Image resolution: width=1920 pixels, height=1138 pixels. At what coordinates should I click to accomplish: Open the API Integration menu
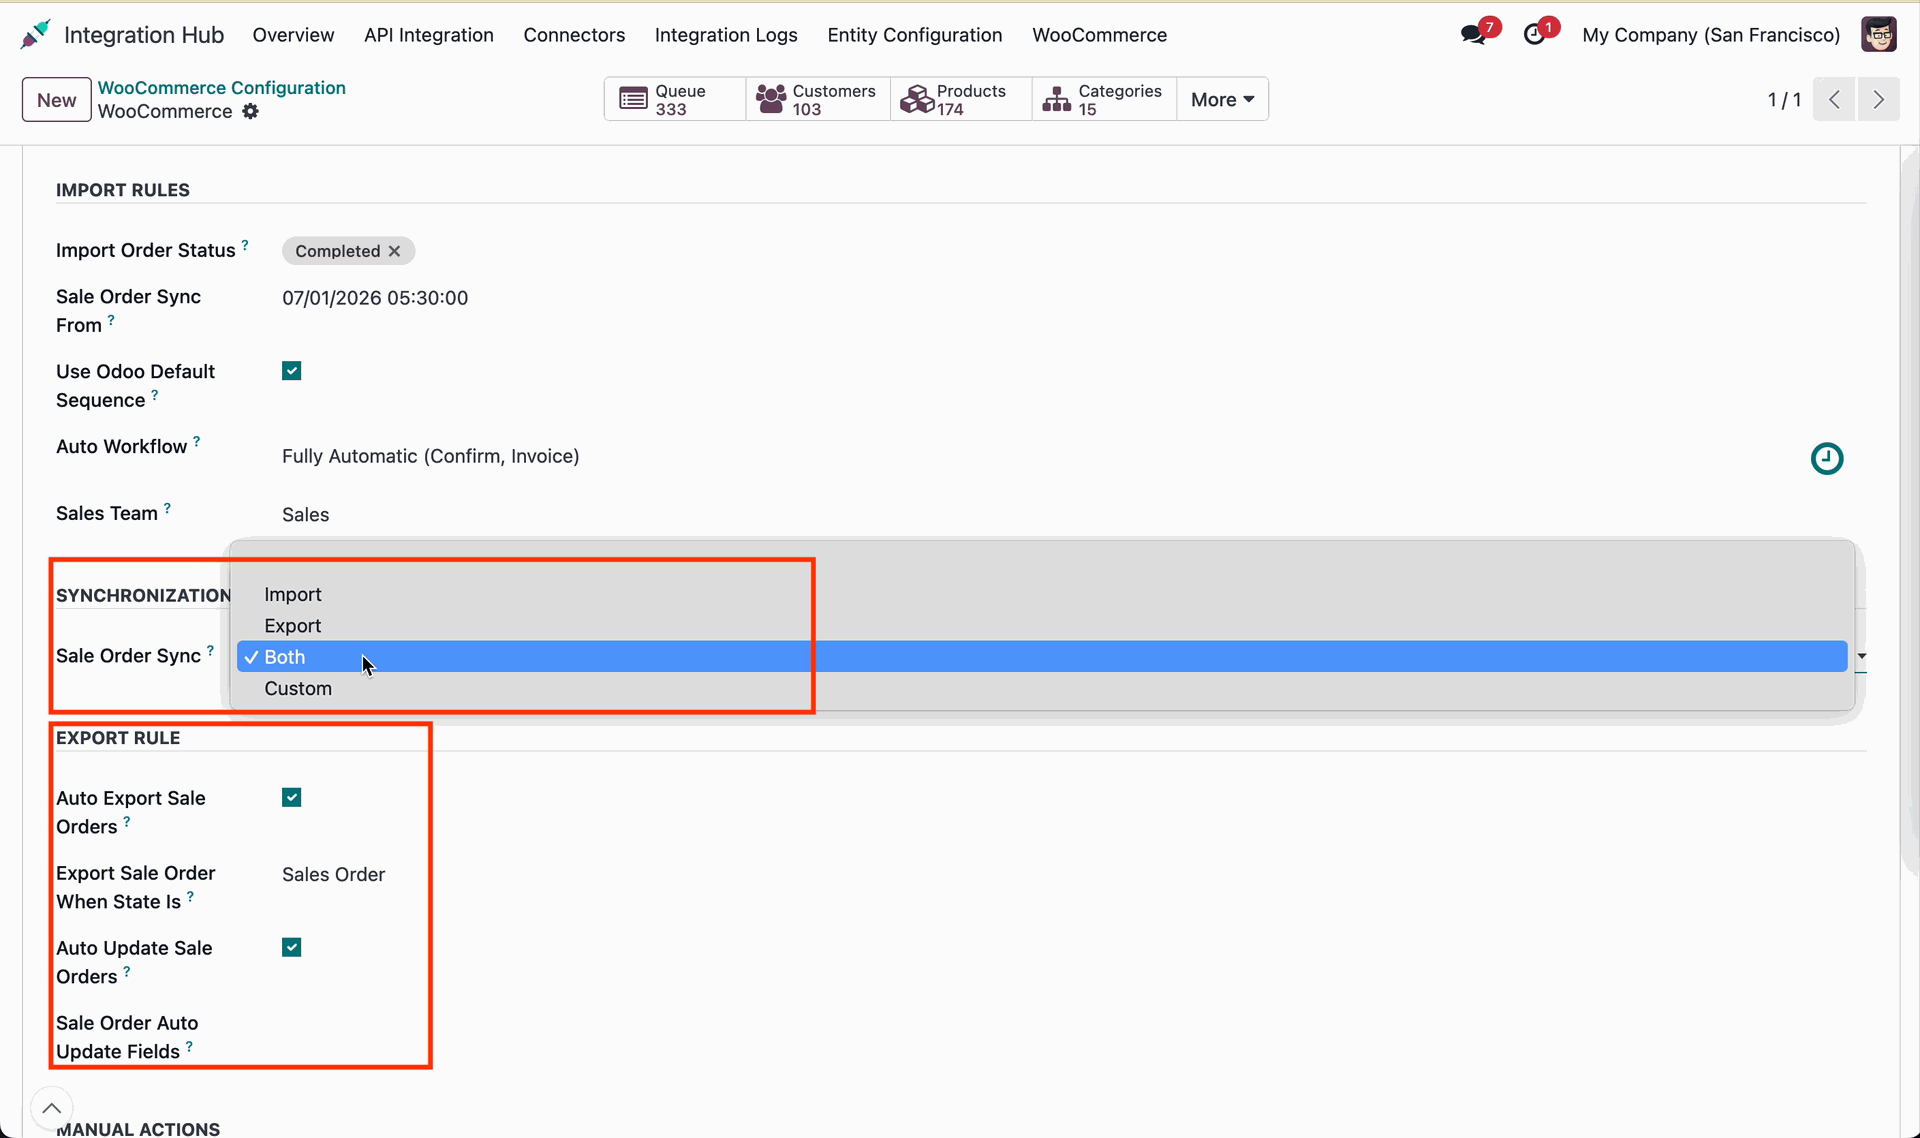click(428, 34)
